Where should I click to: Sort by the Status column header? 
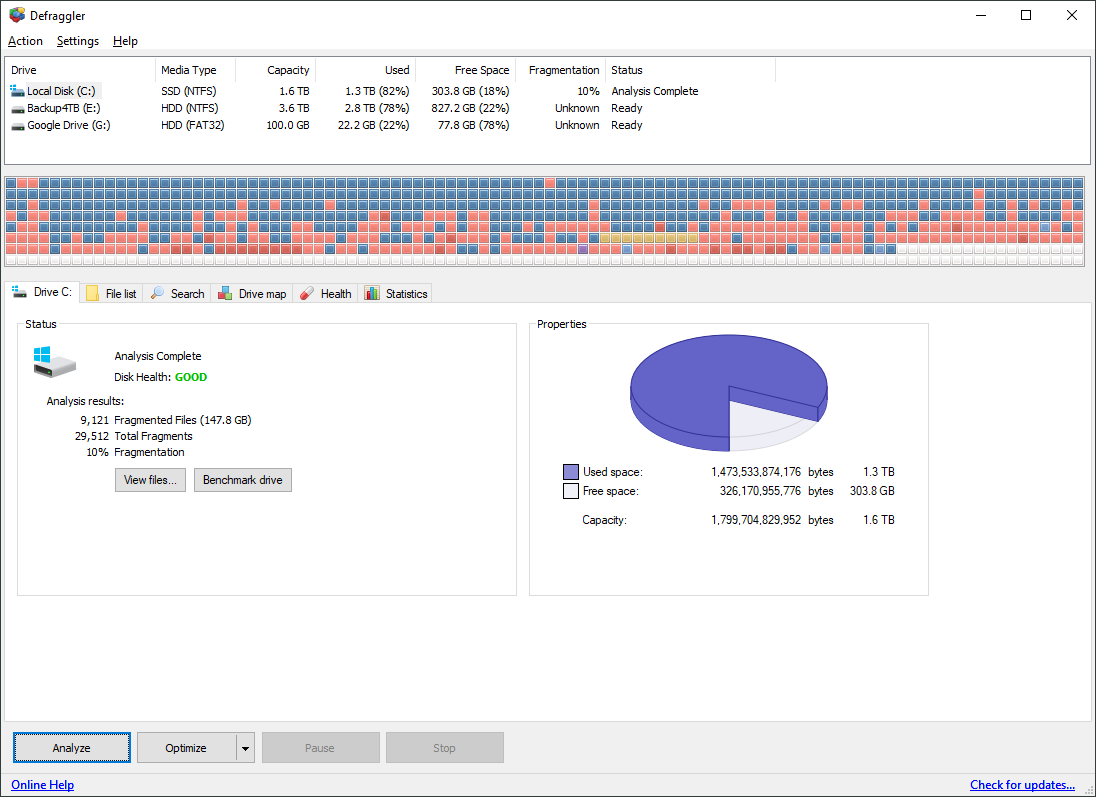click(691, 70)
